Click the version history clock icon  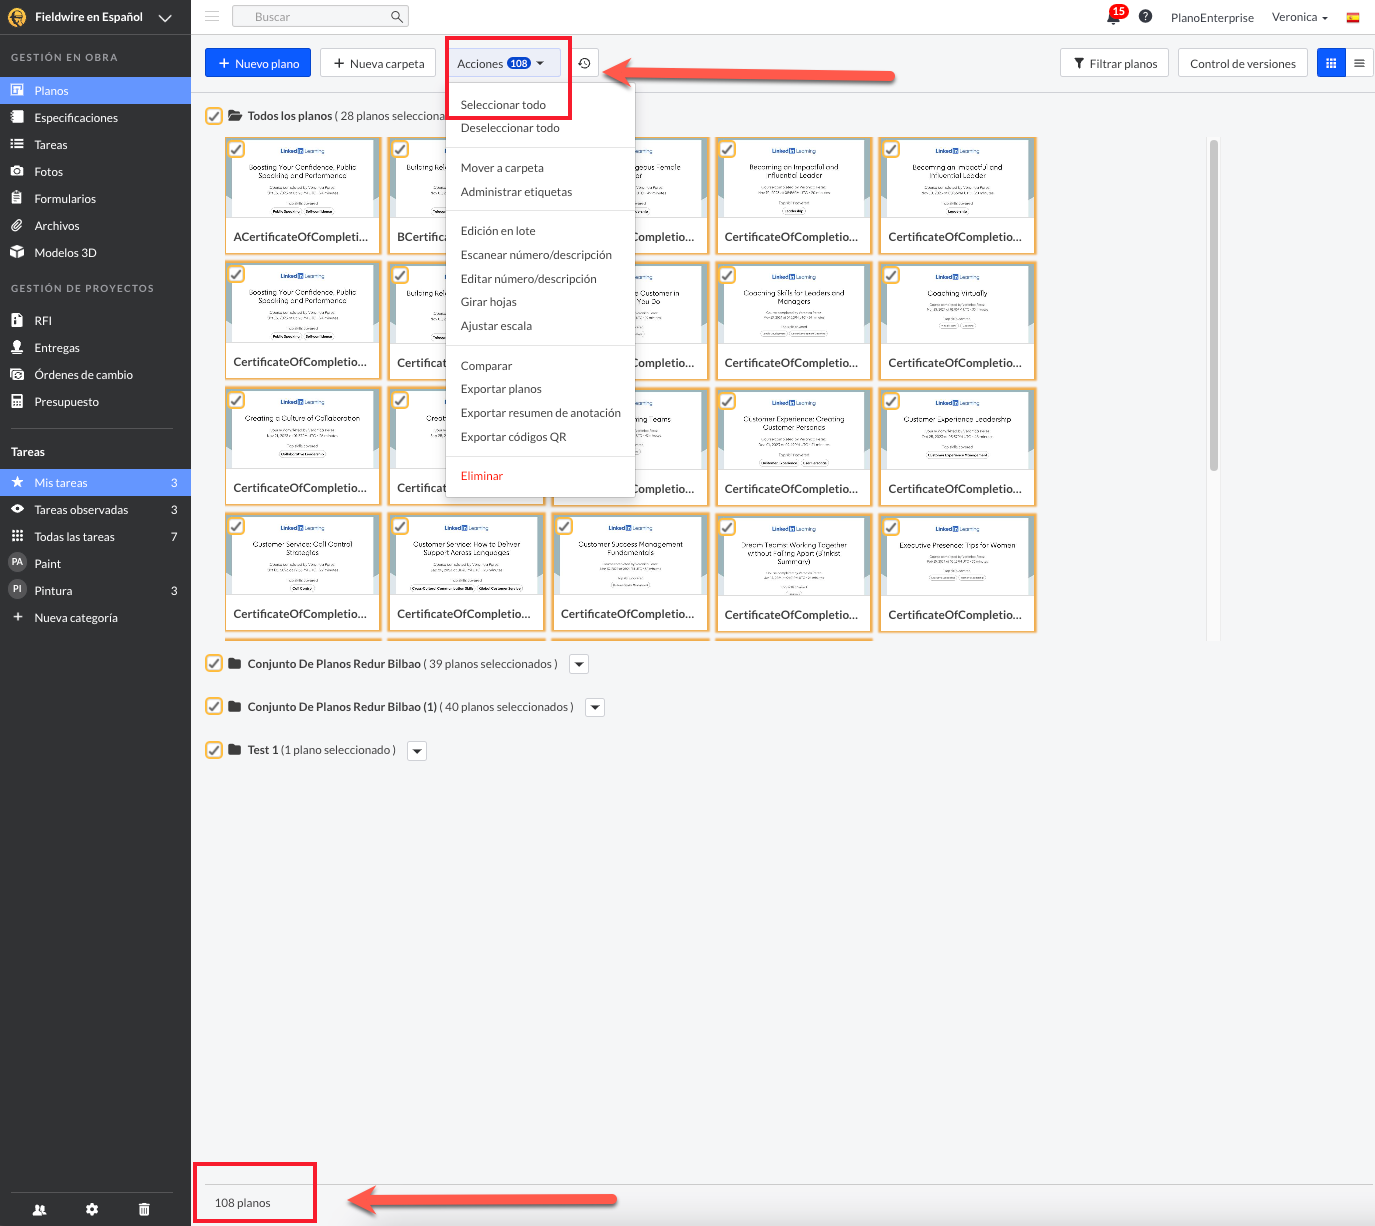[x=584, y=63]
